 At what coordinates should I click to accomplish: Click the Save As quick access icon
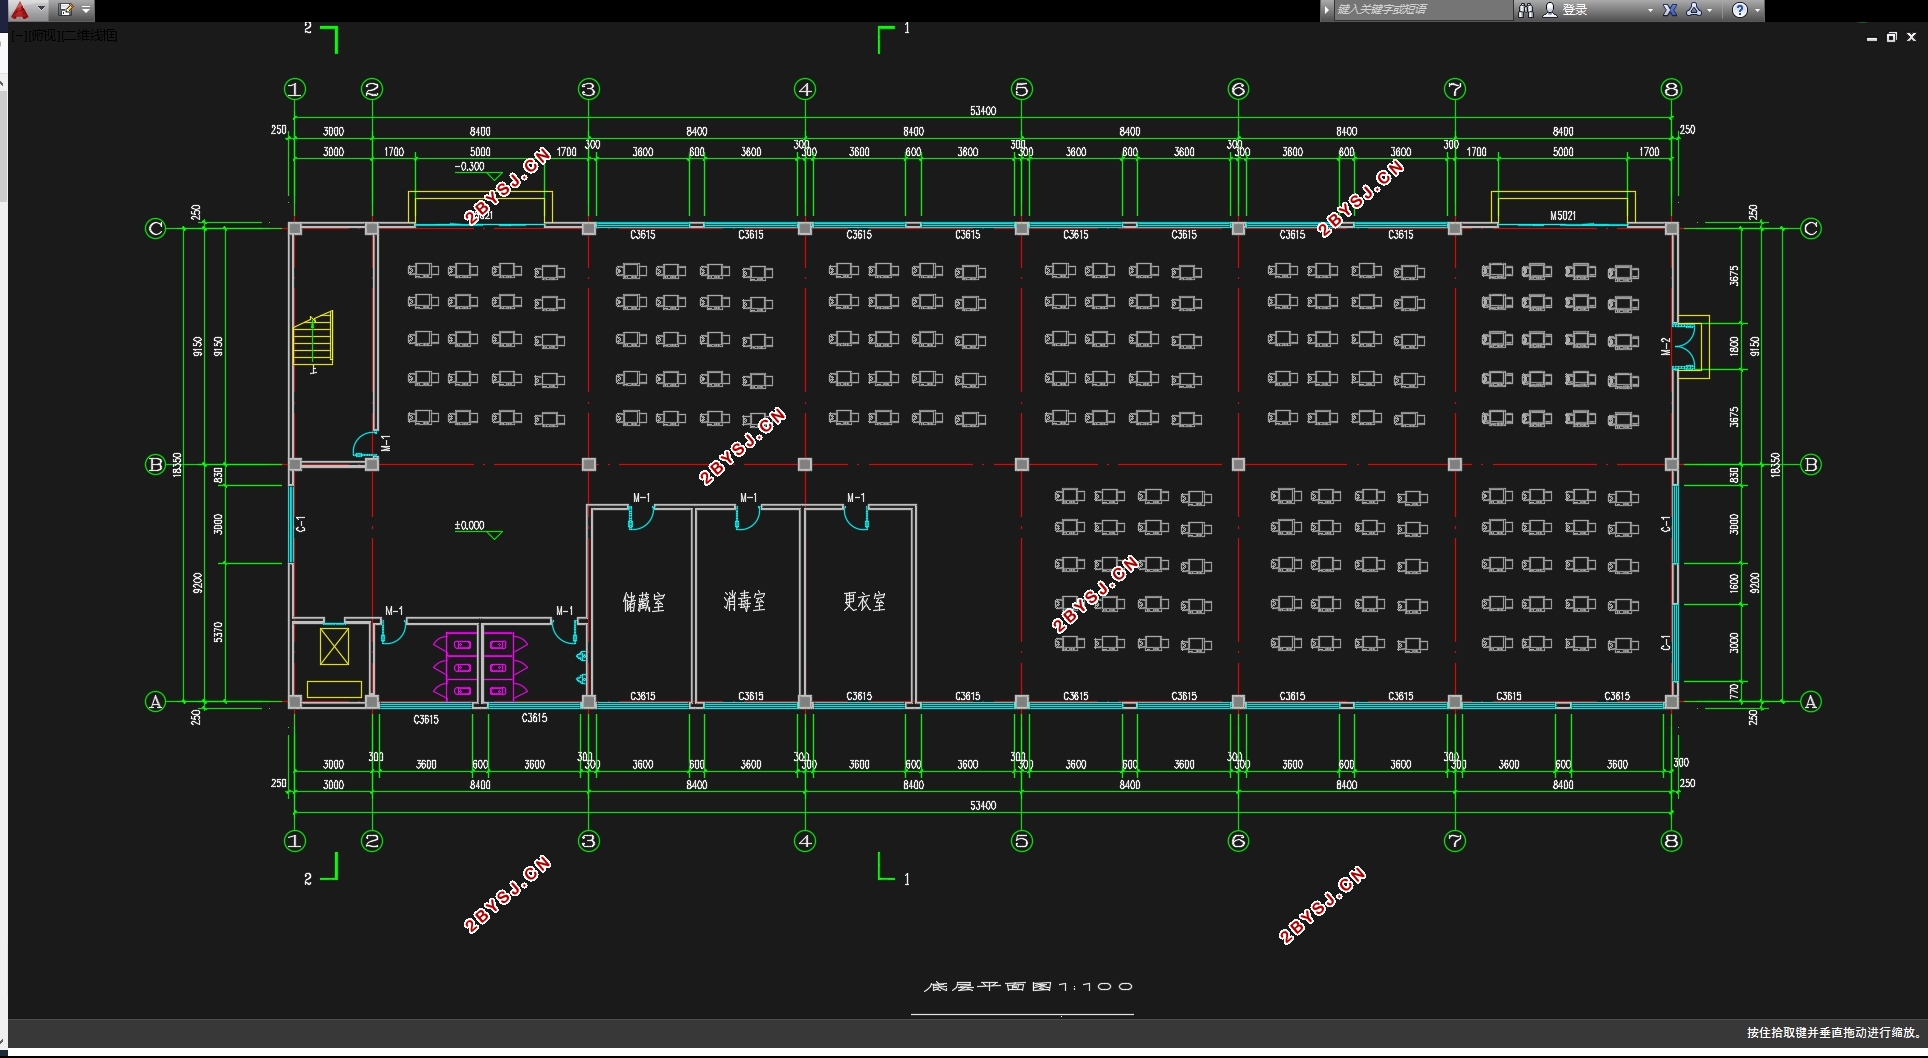66,10
